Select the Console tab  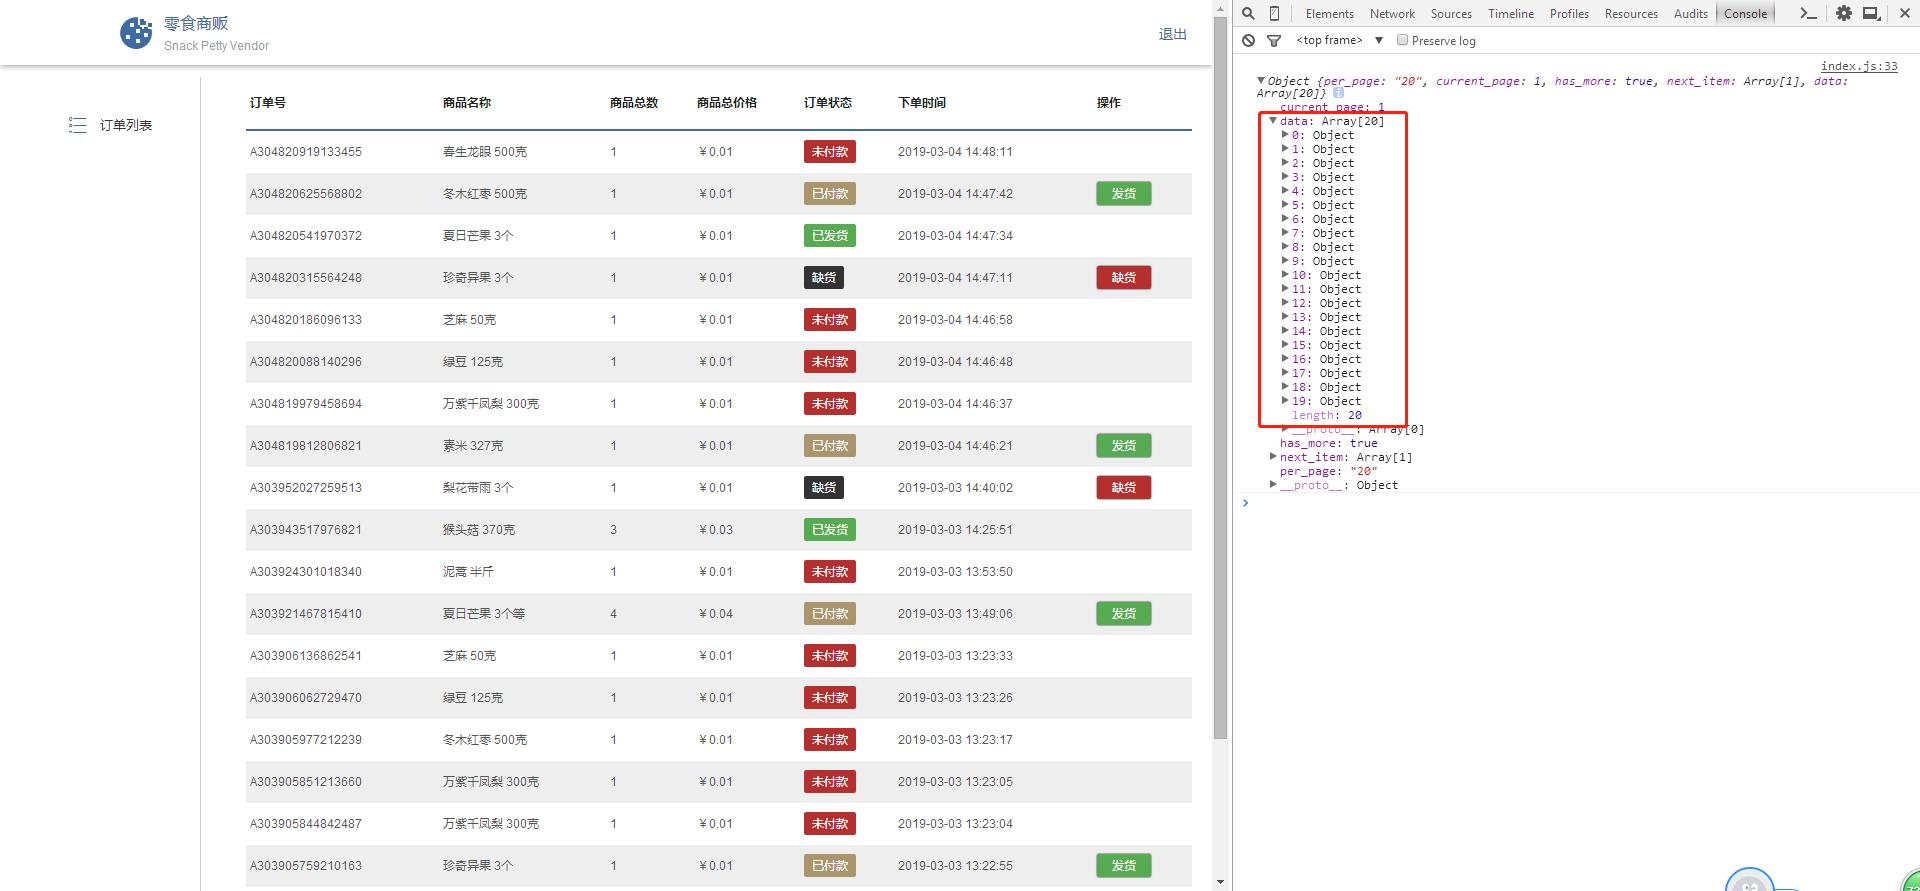(1746, 14)
